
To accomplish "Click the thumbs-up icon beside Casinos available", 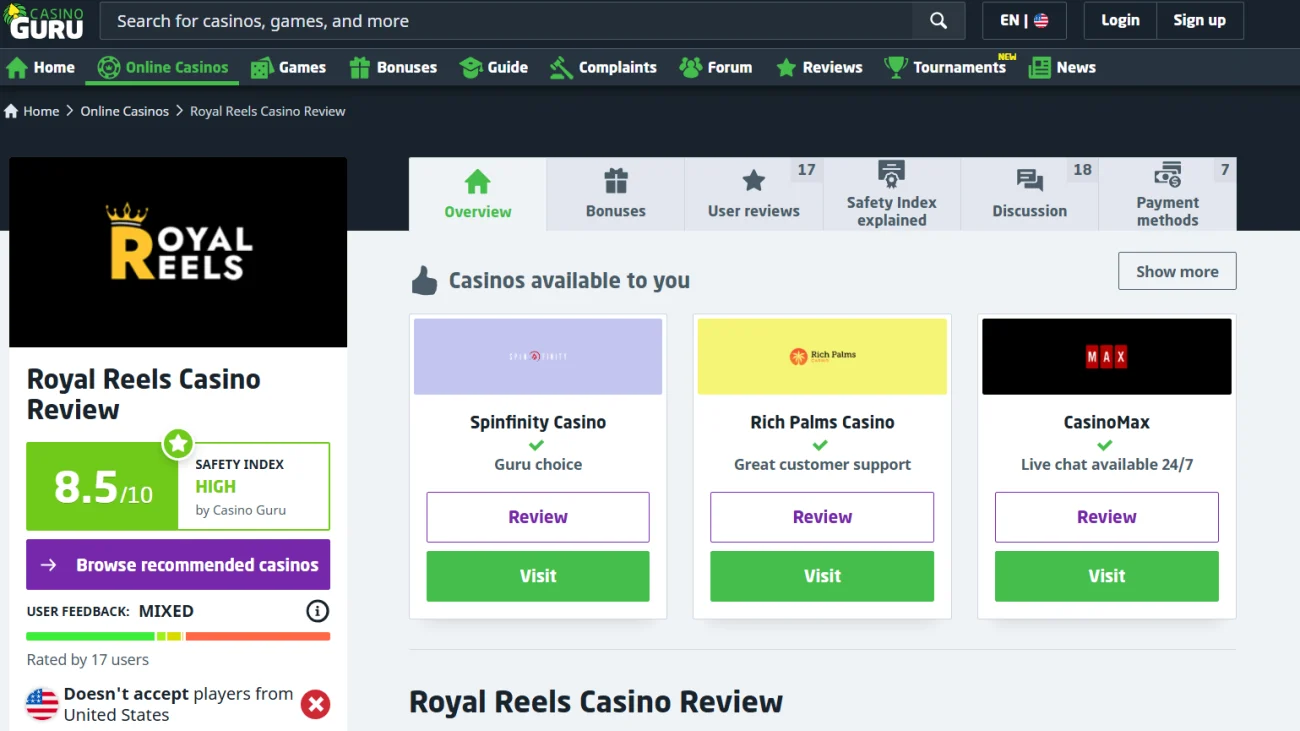I will 424,281.
